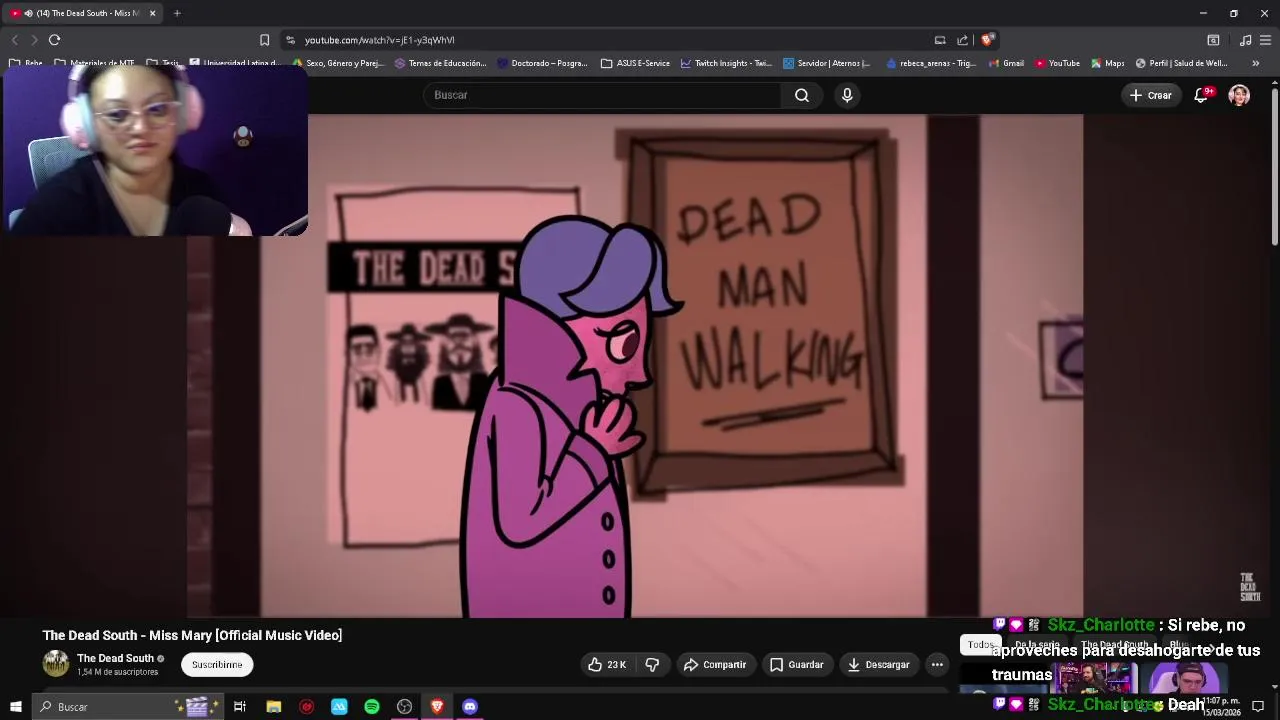The width and height of the screenshot is (1280, 720).
Task: Open the blue app icon in taskbar
Action: point(339,707)
